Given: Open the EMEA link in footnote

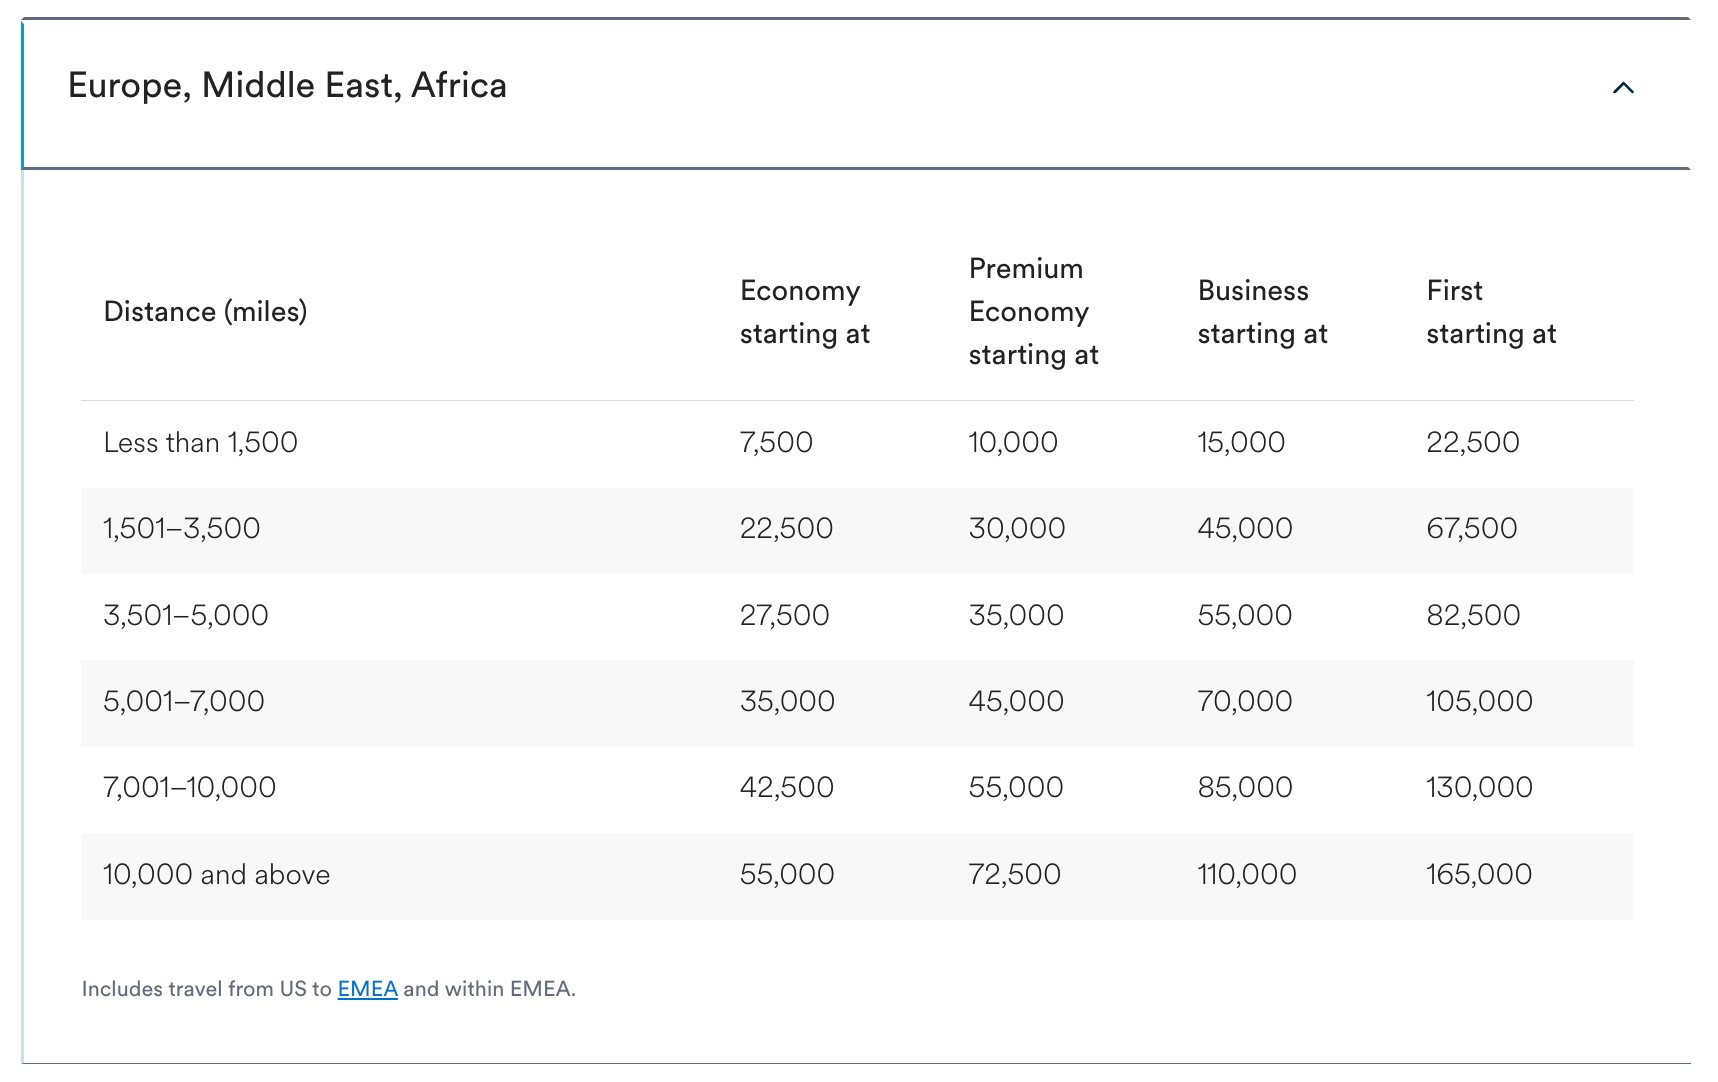Looking at the screenshot, I should point(367,989).
